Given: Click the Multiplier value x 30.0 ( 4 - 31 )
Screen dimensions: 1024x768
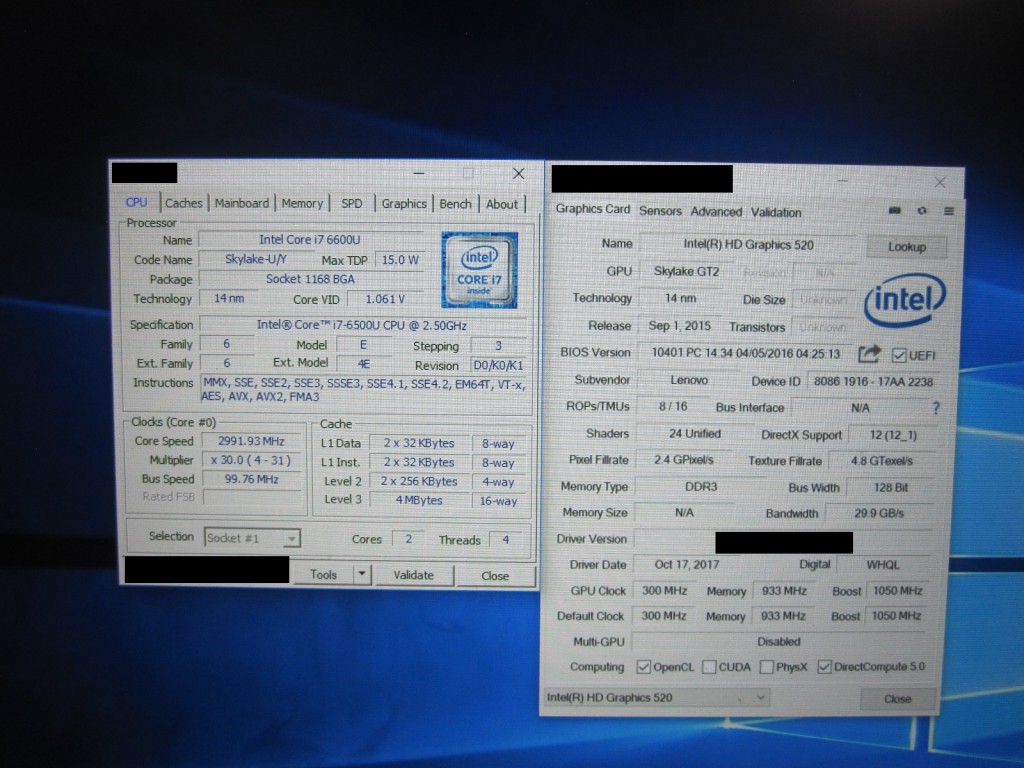Looking at the screenshot, I should point(251,460).
